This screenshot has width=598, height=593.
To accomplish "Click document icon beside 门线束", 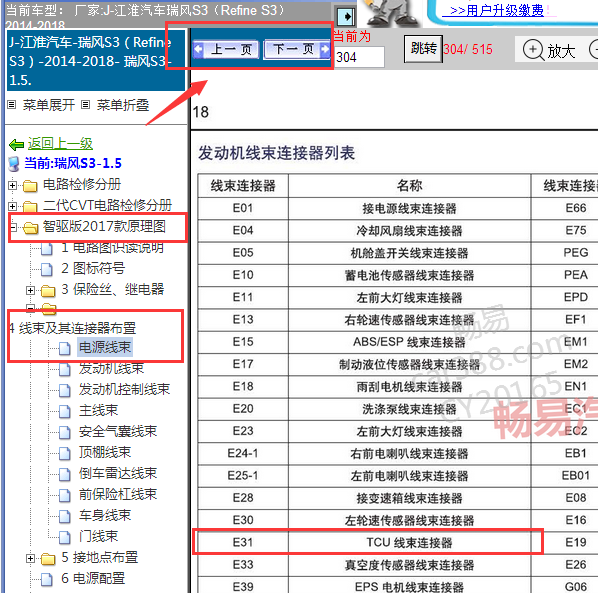I will [64, 537].
